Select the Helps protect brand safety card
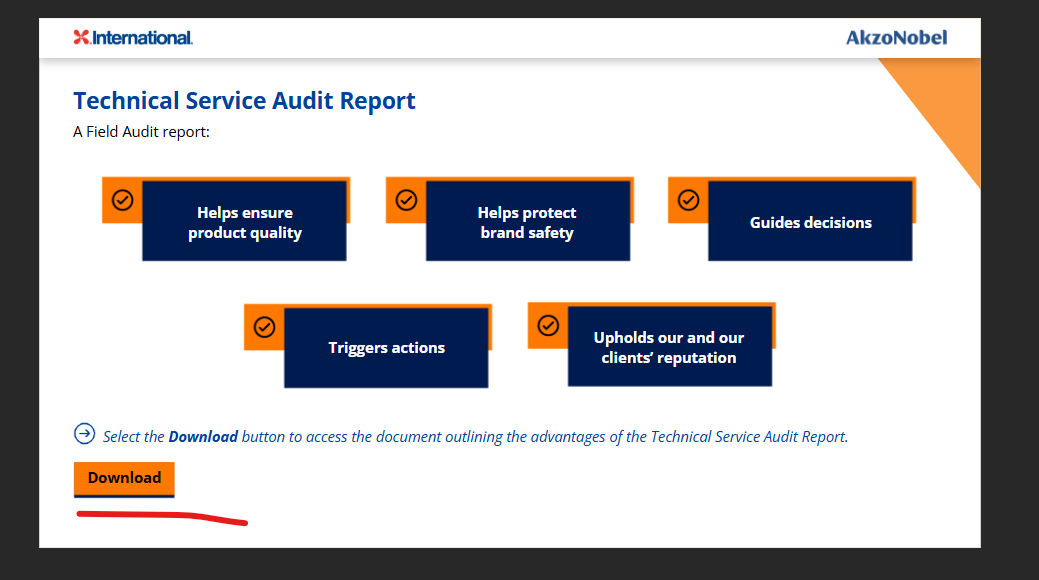The width and height of the screenshot is (1039, 580). (527, 222)
